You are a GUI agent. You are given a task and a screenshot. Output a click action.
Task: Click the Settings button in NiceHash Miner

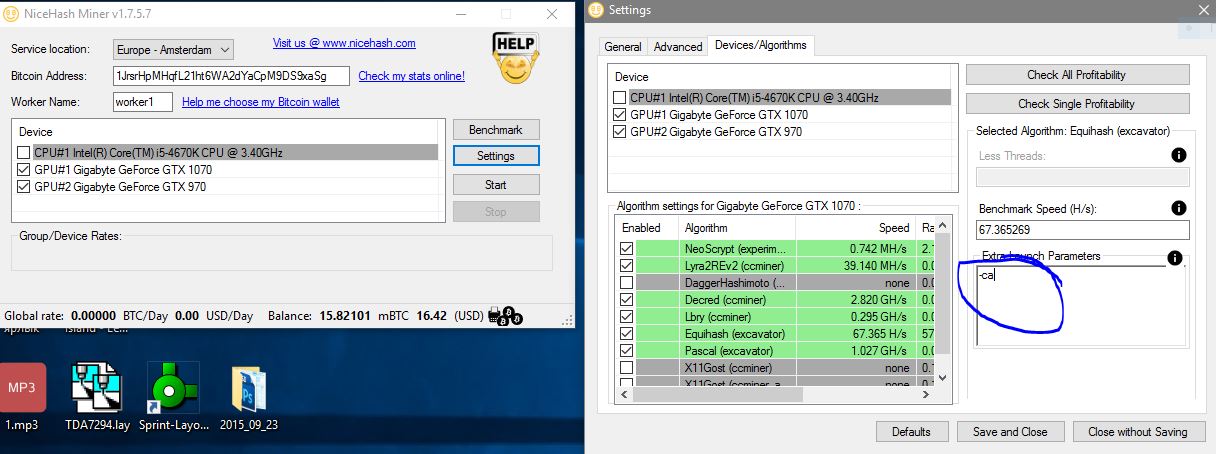pyautogui.click(x=496, y=156)
